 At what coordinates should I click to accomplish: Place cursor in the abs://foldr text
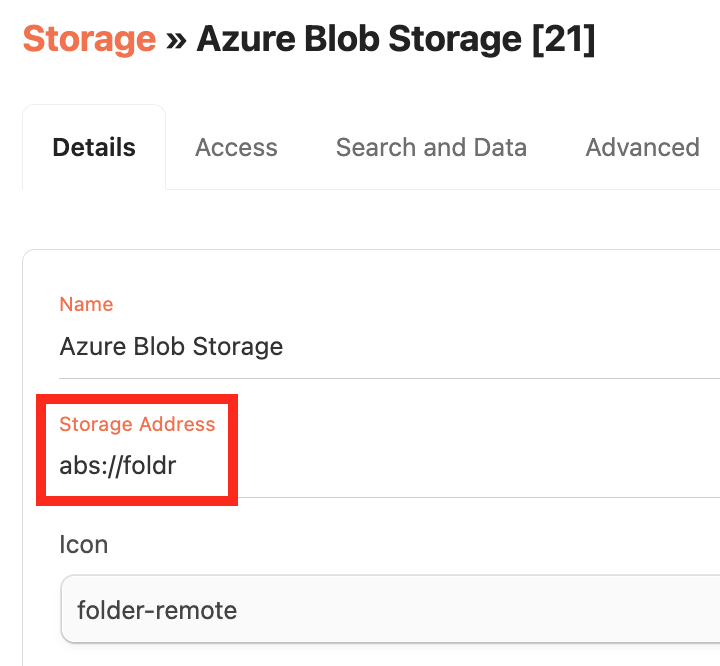(117, 465)
